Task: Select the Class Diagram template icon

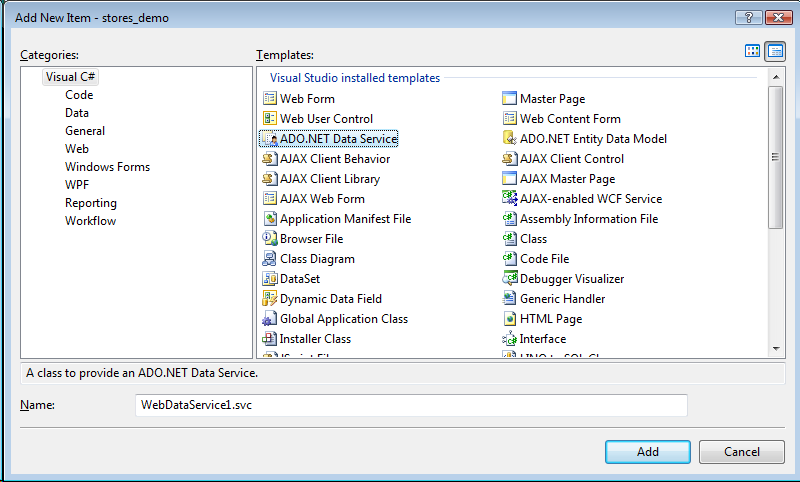Action: tap(269, 259)
